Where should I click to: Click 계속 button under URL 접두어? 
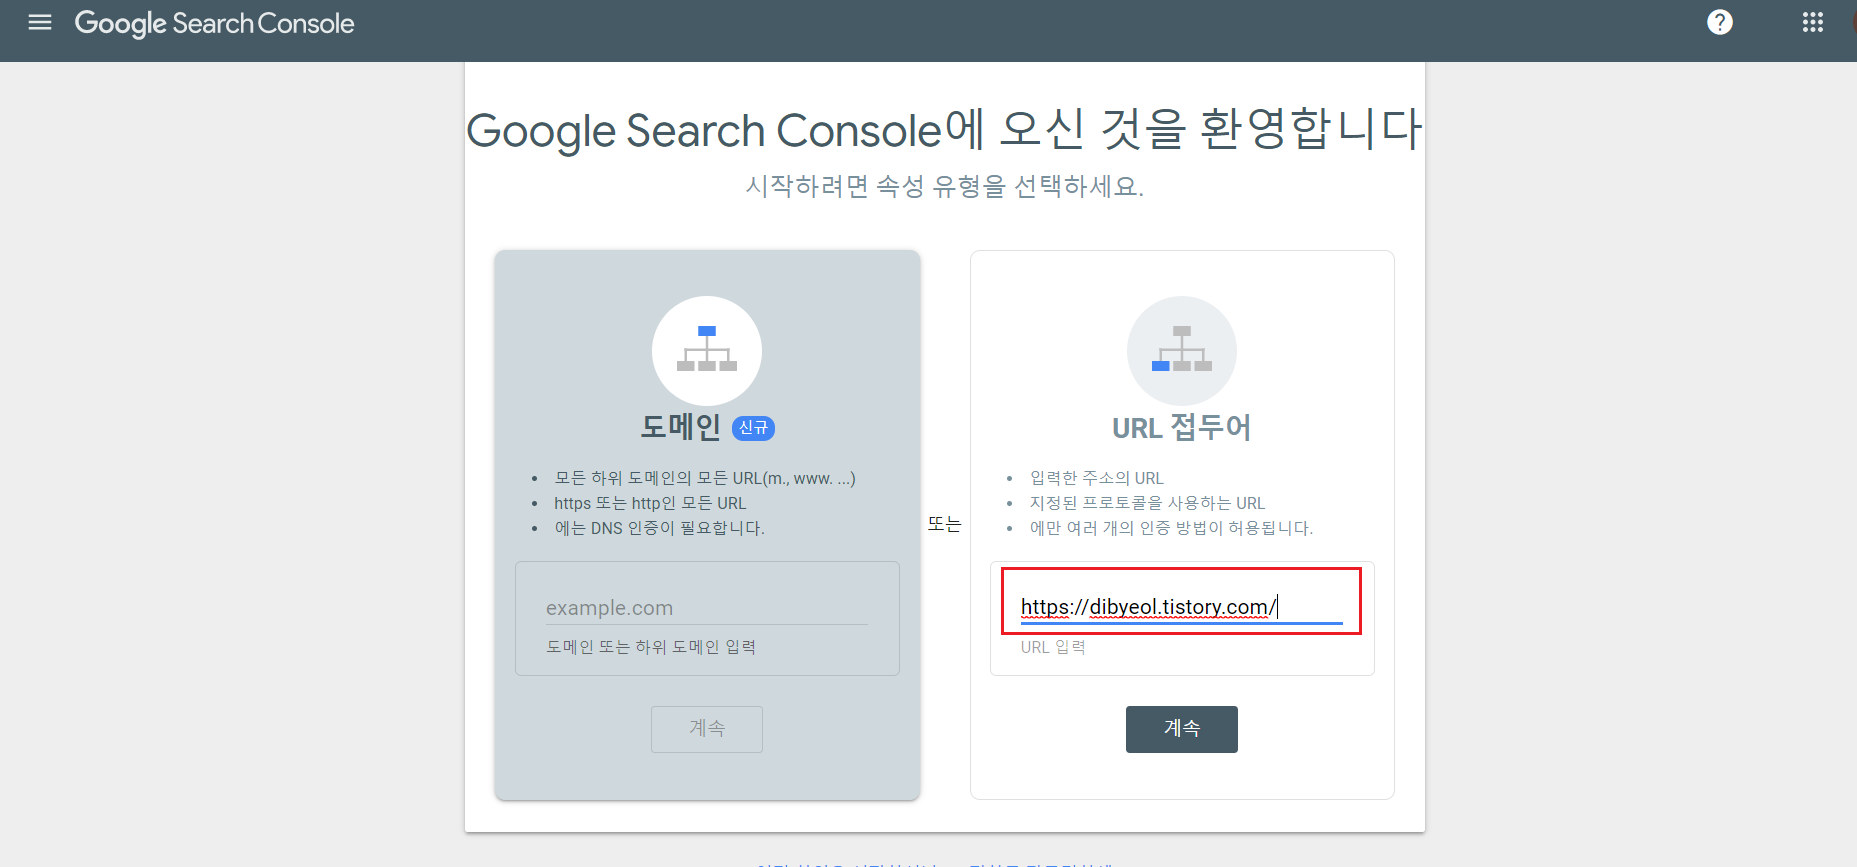1182,729
